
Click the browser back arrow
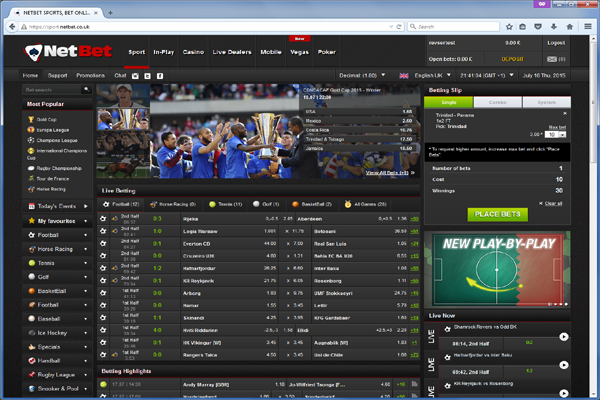click(x=12, y=26)
